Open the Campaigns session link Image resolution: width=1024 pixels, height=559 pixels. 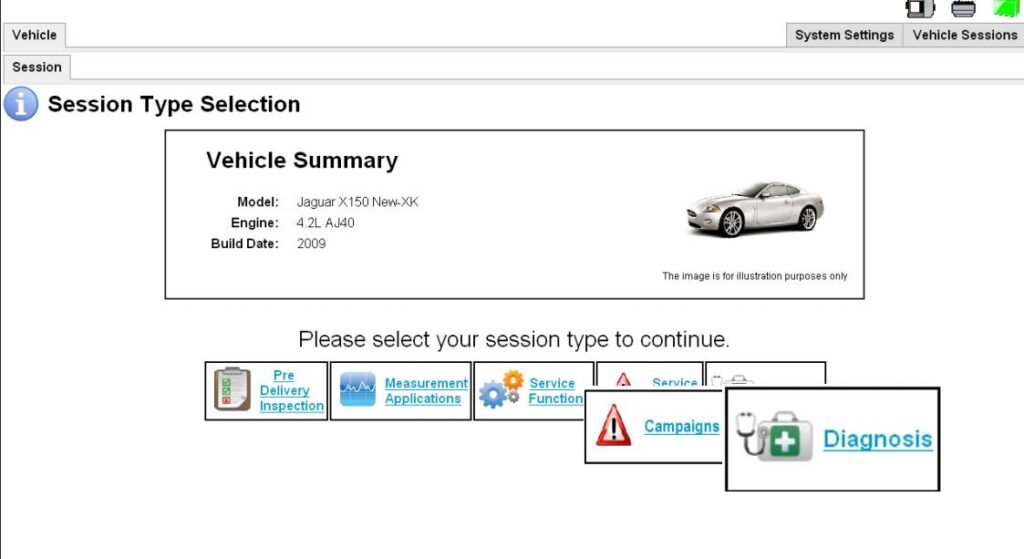pyautogui.click(x=681, y=427)
